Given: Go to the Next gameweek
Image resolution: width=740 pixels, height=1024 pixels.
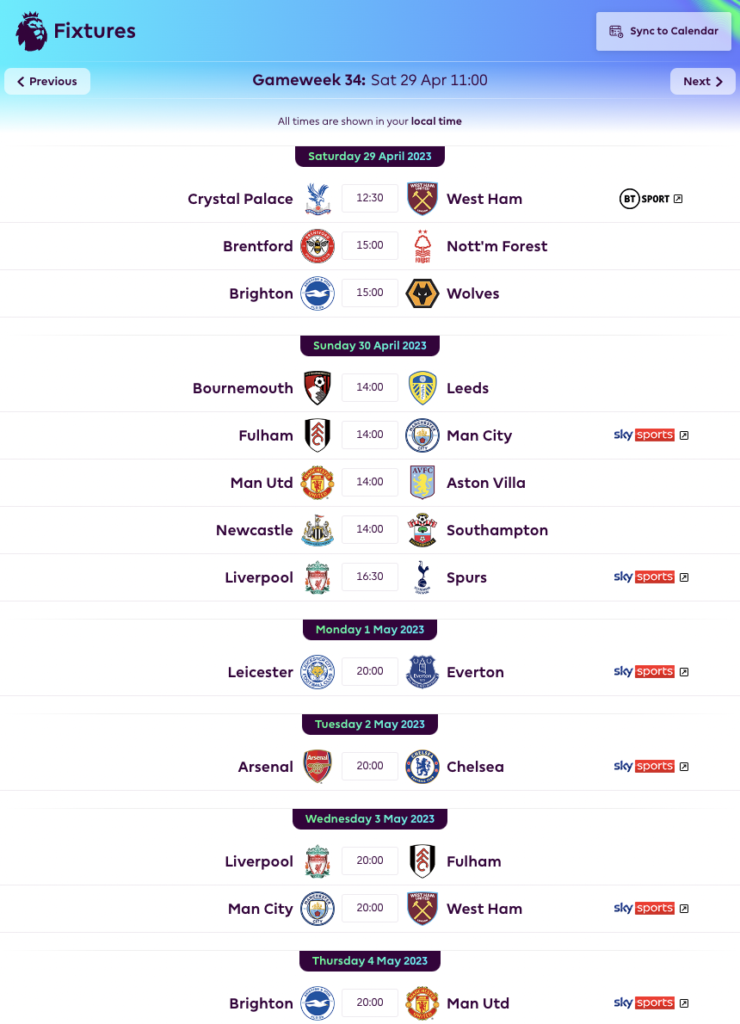Looking at the screenshot, I should pyautogui.click(x=702, y=82).
